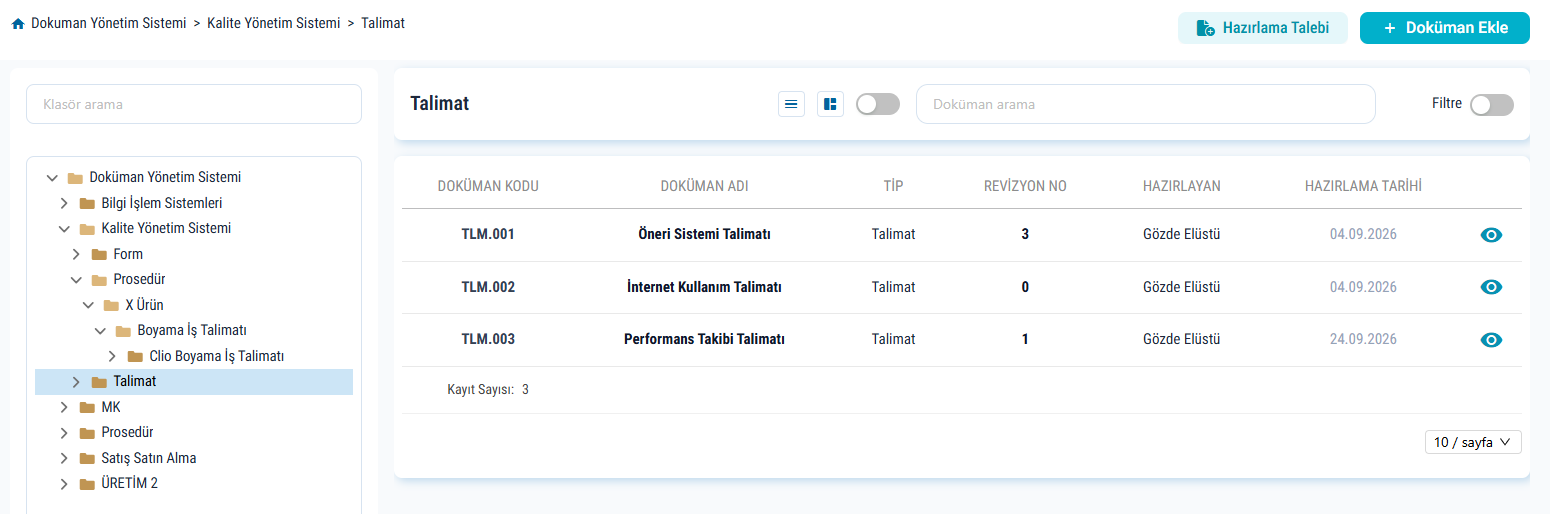Sort by REVİZYON NO column header
The image size is (1550, 514).
click(x=1025, y=186)
